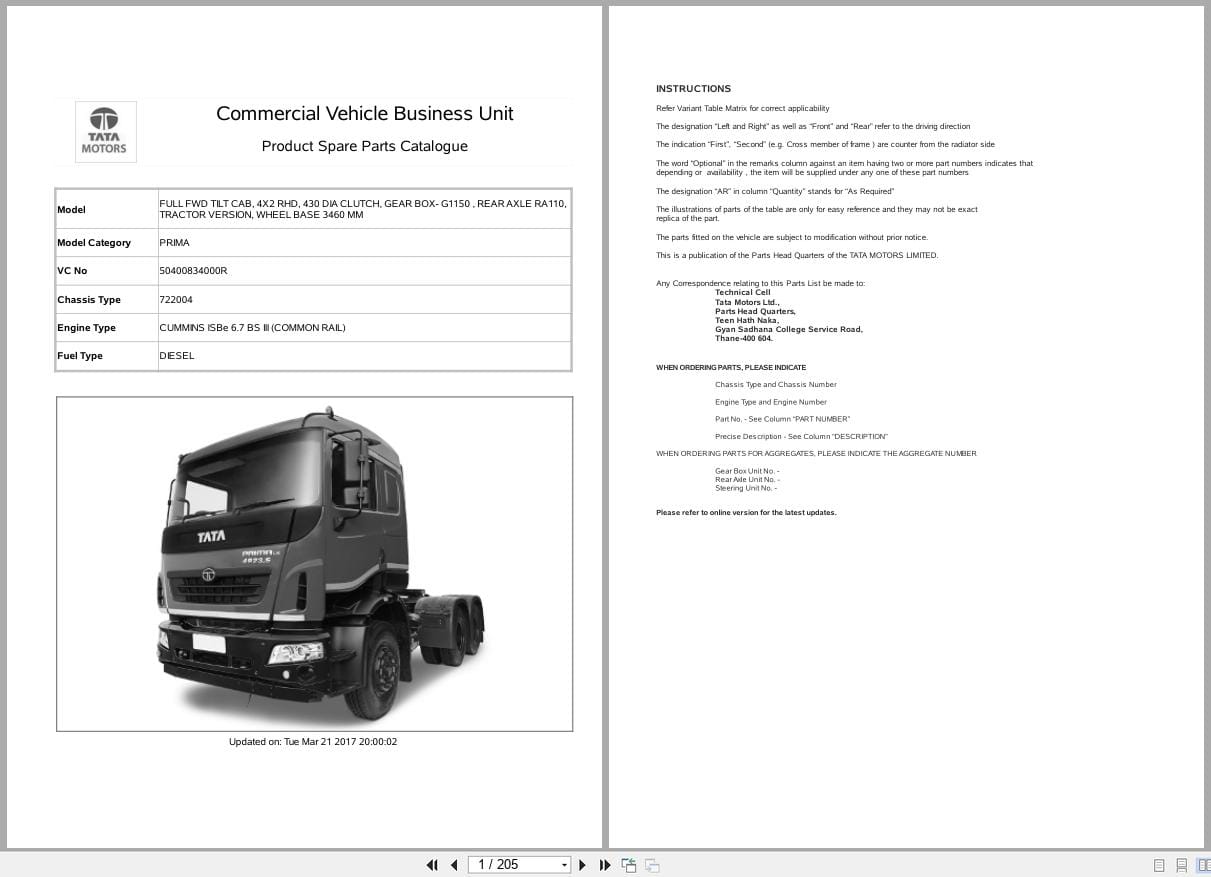Go to the previous page
1211x877 pixels.
click(x=454, y=865)
